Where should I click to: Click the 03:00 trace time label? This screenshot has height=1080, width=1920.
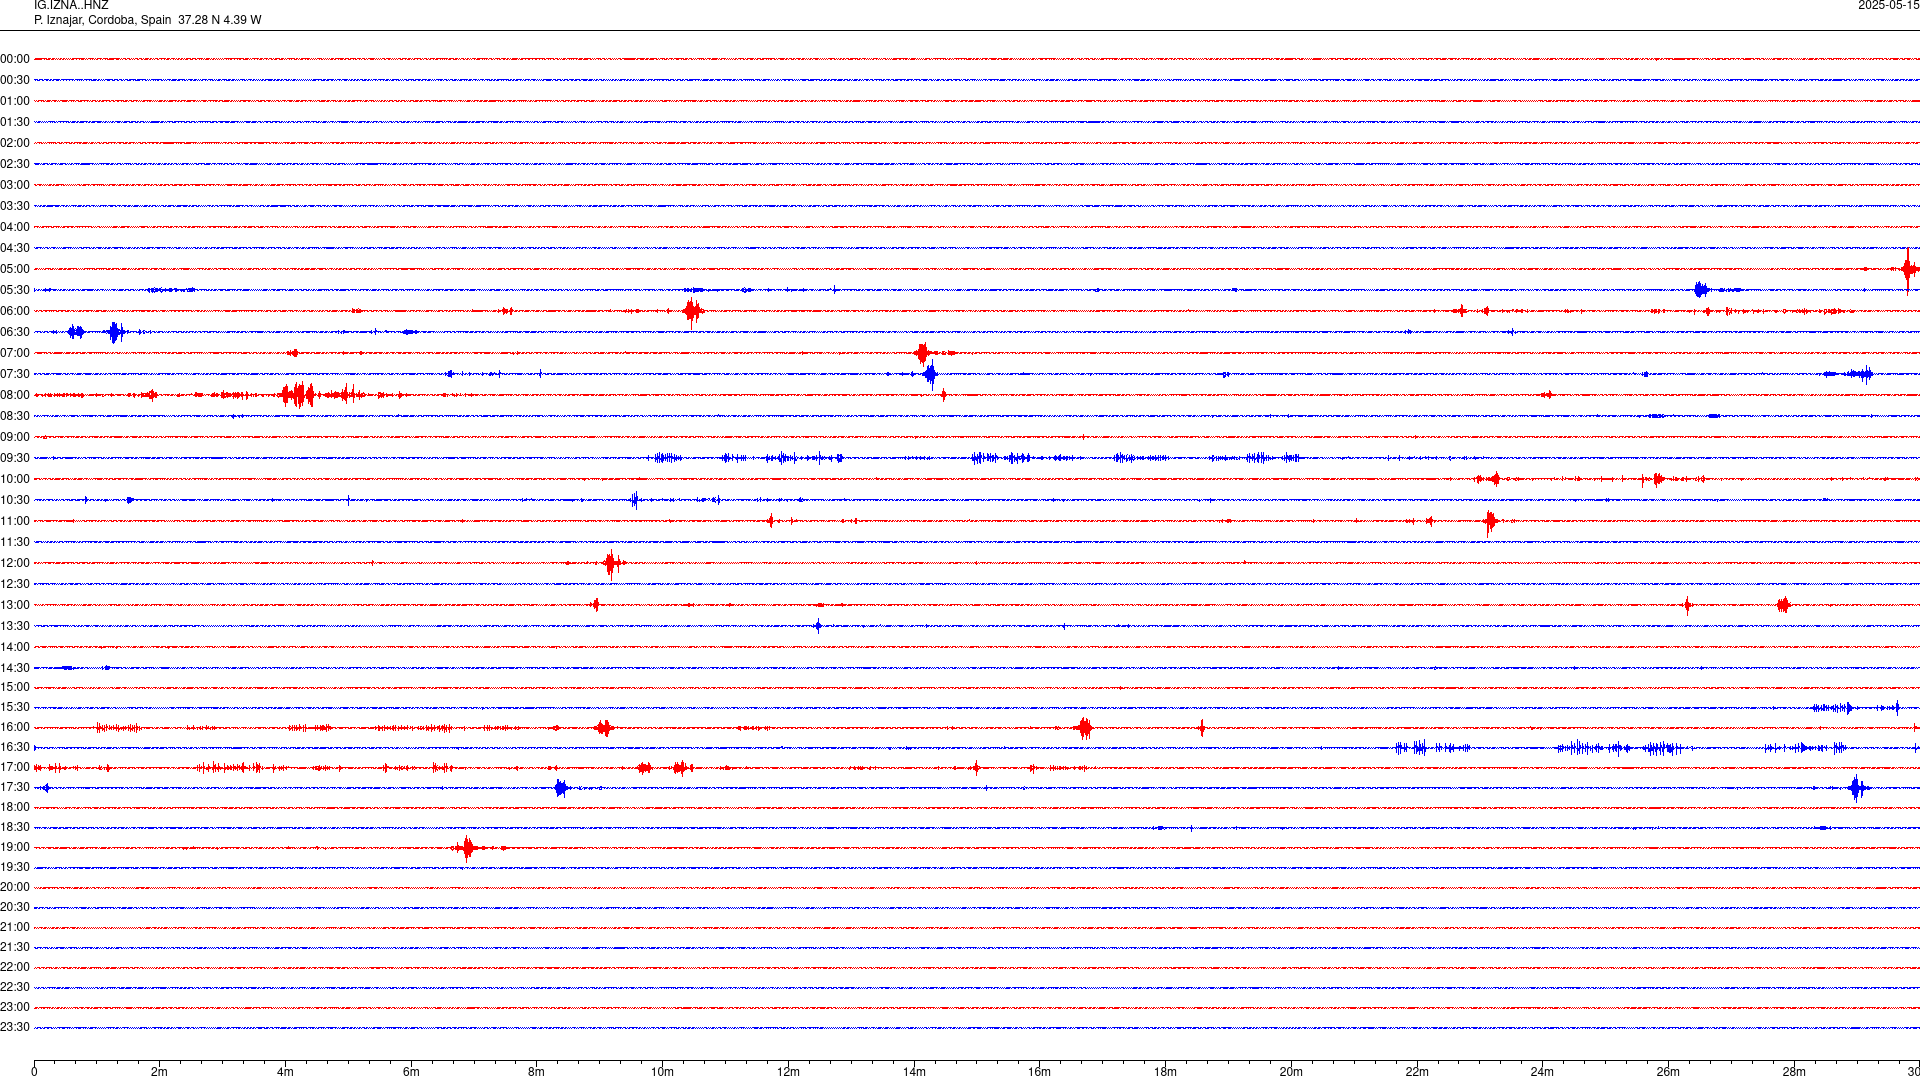click(15, 185)
